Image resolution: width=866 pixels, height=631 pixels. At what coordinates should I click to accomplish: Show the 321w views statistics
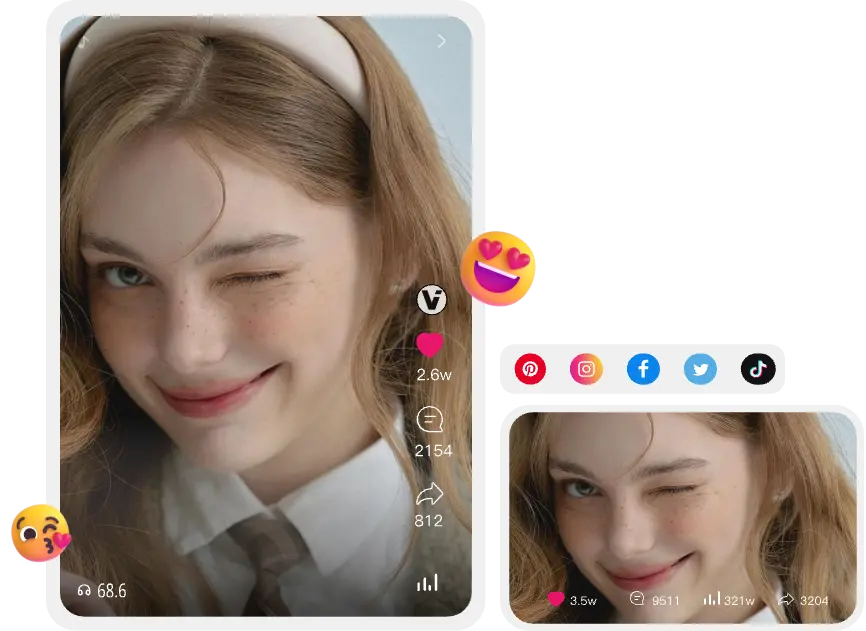(712, 600)
